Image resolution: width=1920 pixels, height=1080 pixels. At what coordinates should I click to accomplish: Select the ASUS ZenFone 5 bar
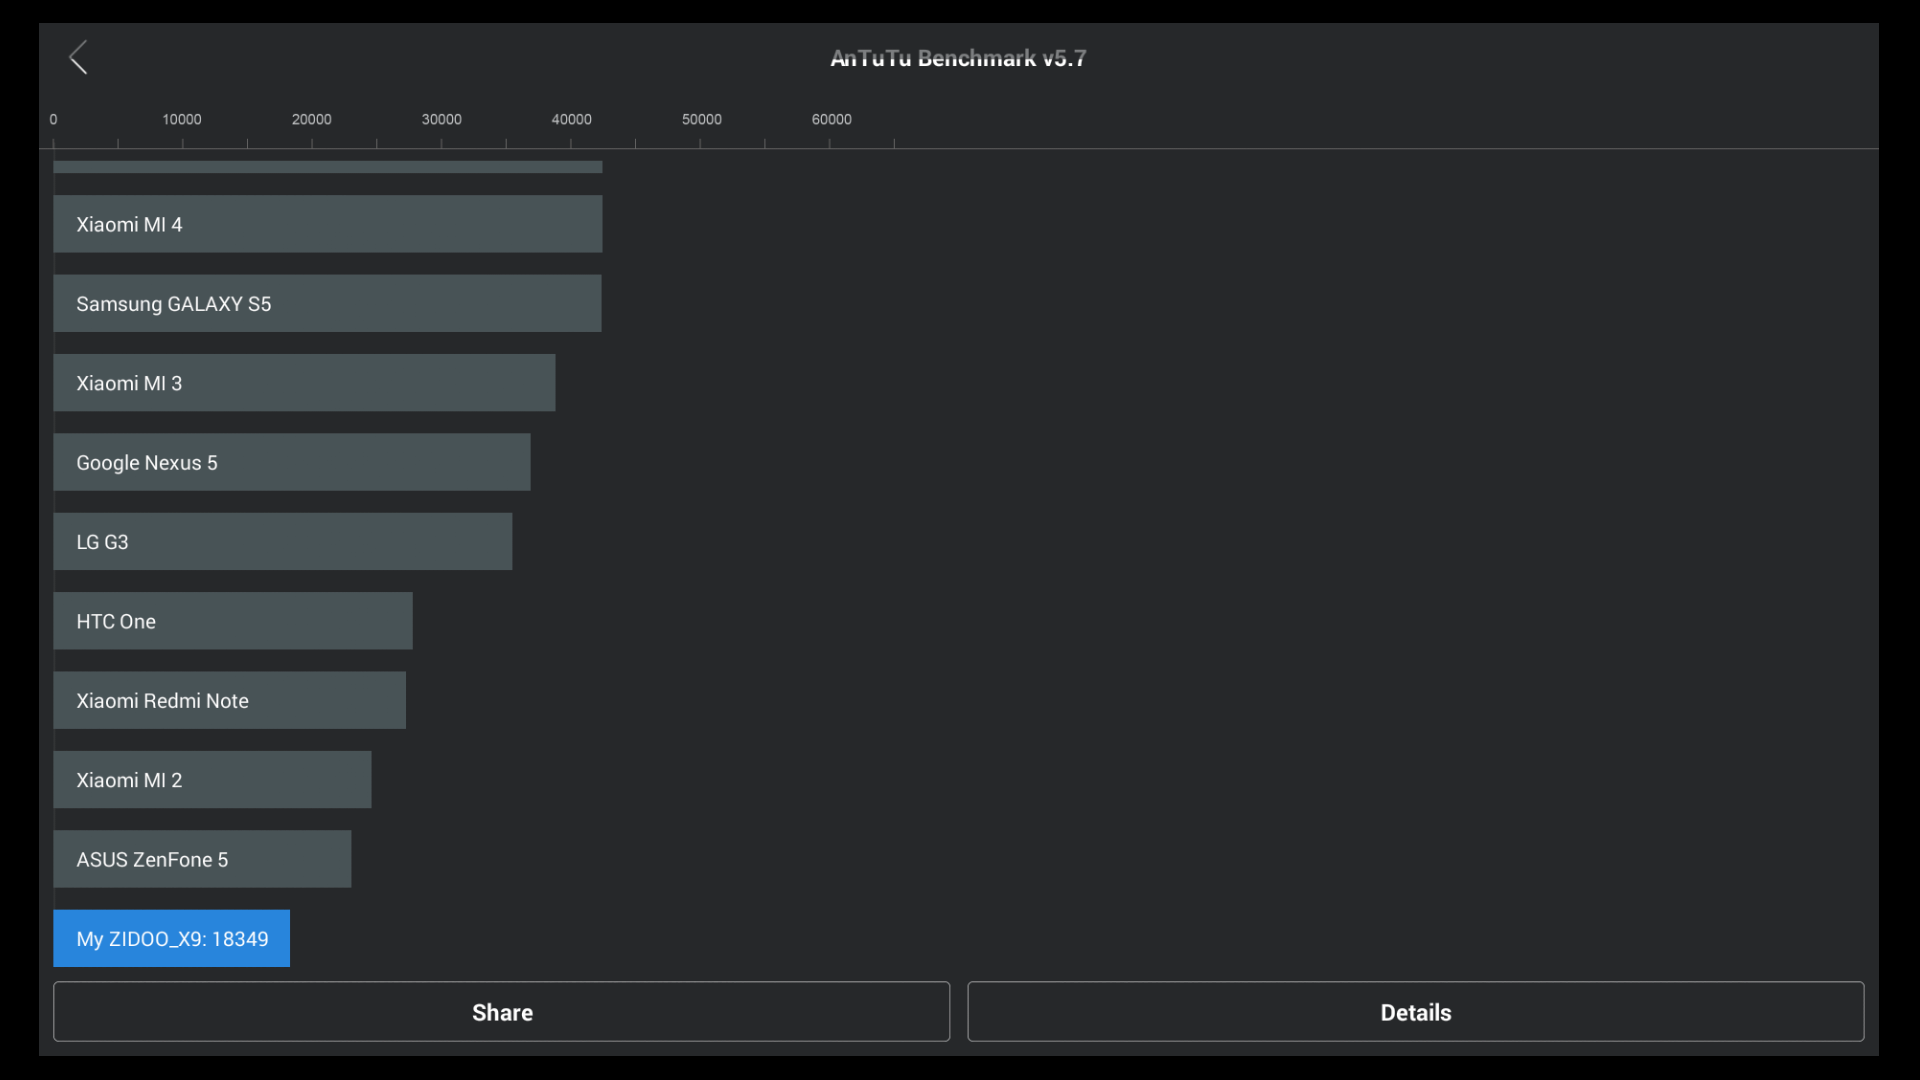[202, 859]
